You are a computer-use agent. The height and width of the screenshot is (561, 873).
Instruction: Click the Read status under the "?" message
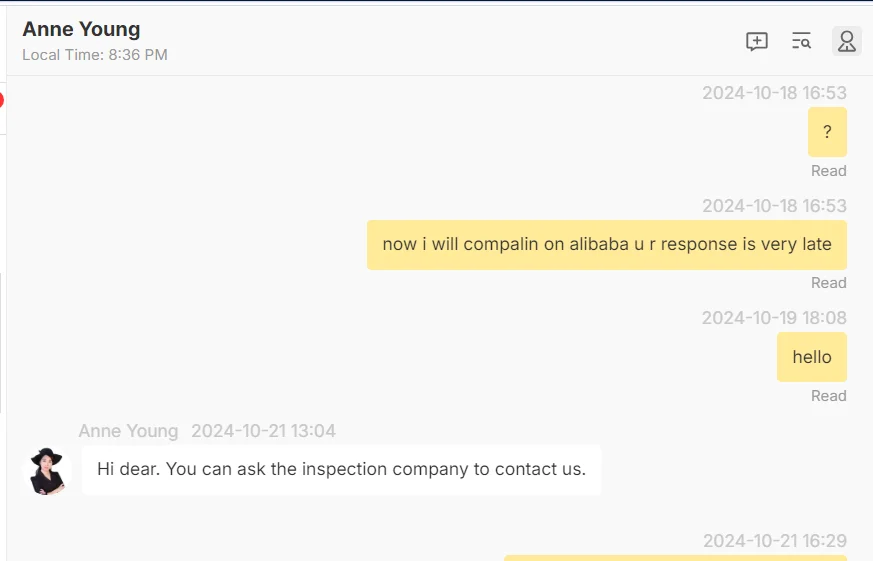(828, 171)
